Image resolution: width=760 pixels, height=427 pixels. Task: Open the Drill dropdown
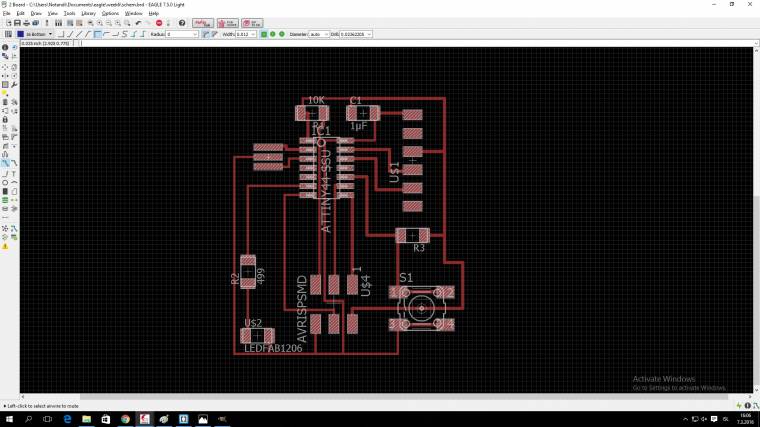click(369, 34)
